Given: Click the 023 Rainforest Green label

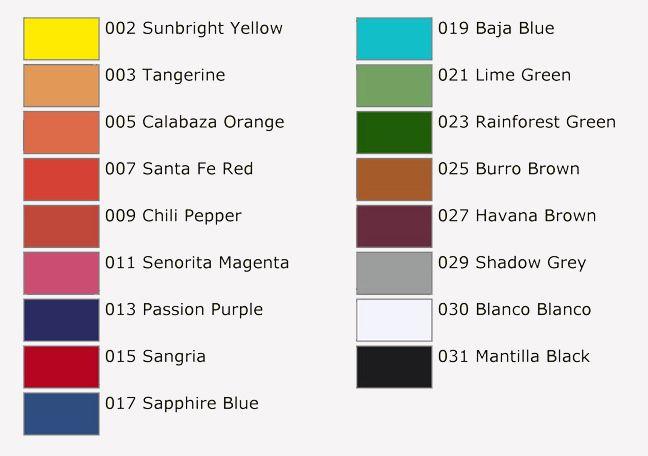Looking at the screenshot, I should click(527, 122).
